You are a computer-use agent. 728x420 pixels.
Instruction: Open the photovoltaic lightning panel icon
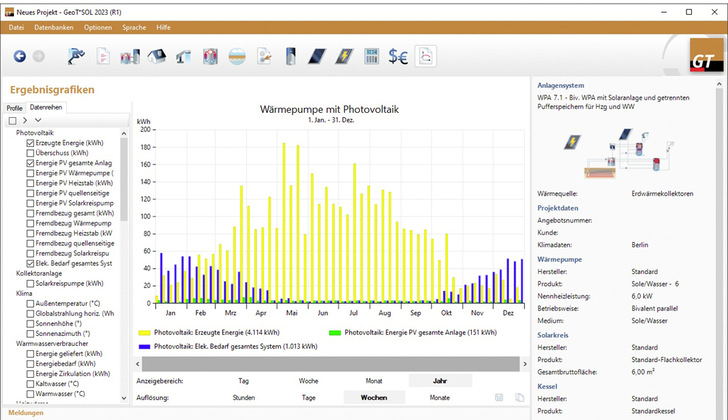pos(343,57)
